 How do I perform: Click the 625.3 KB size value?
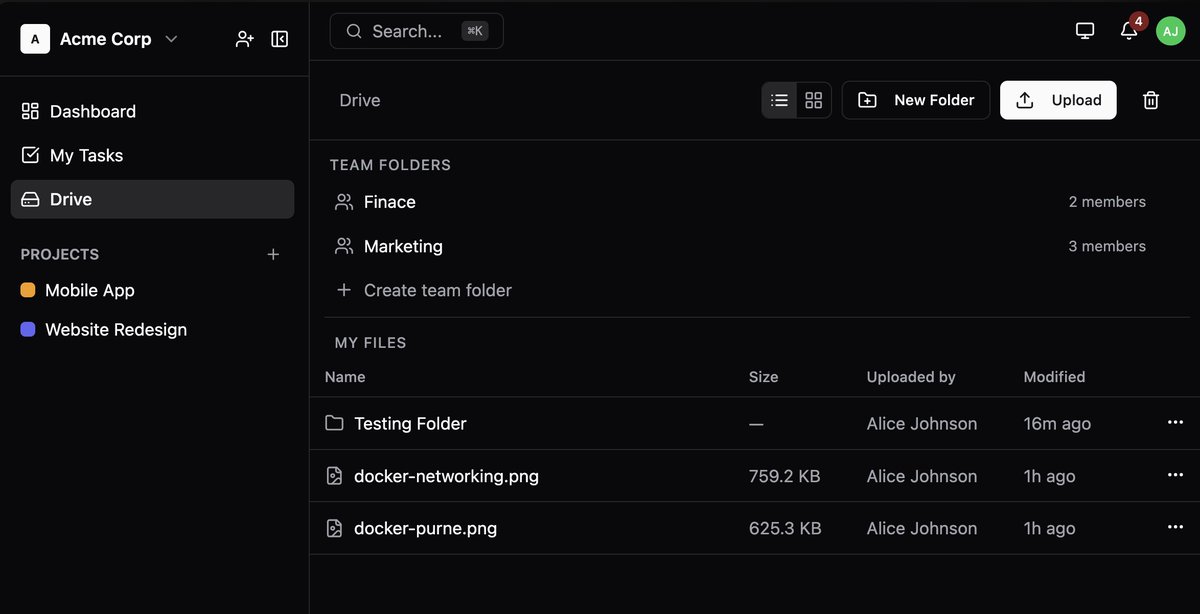coord(785,528)
